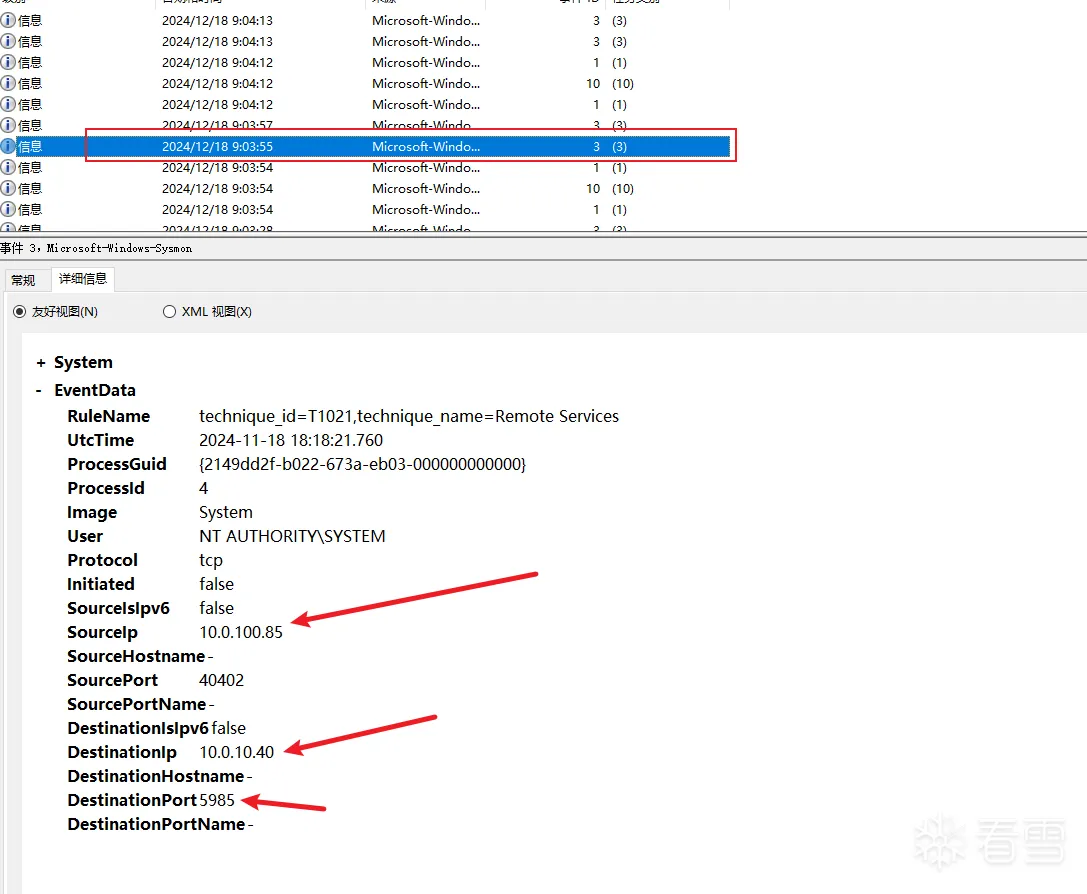Click the info icon of the 9:04:12 event 10 row
Screen dimensions: 1087x894
click(8, 83)
